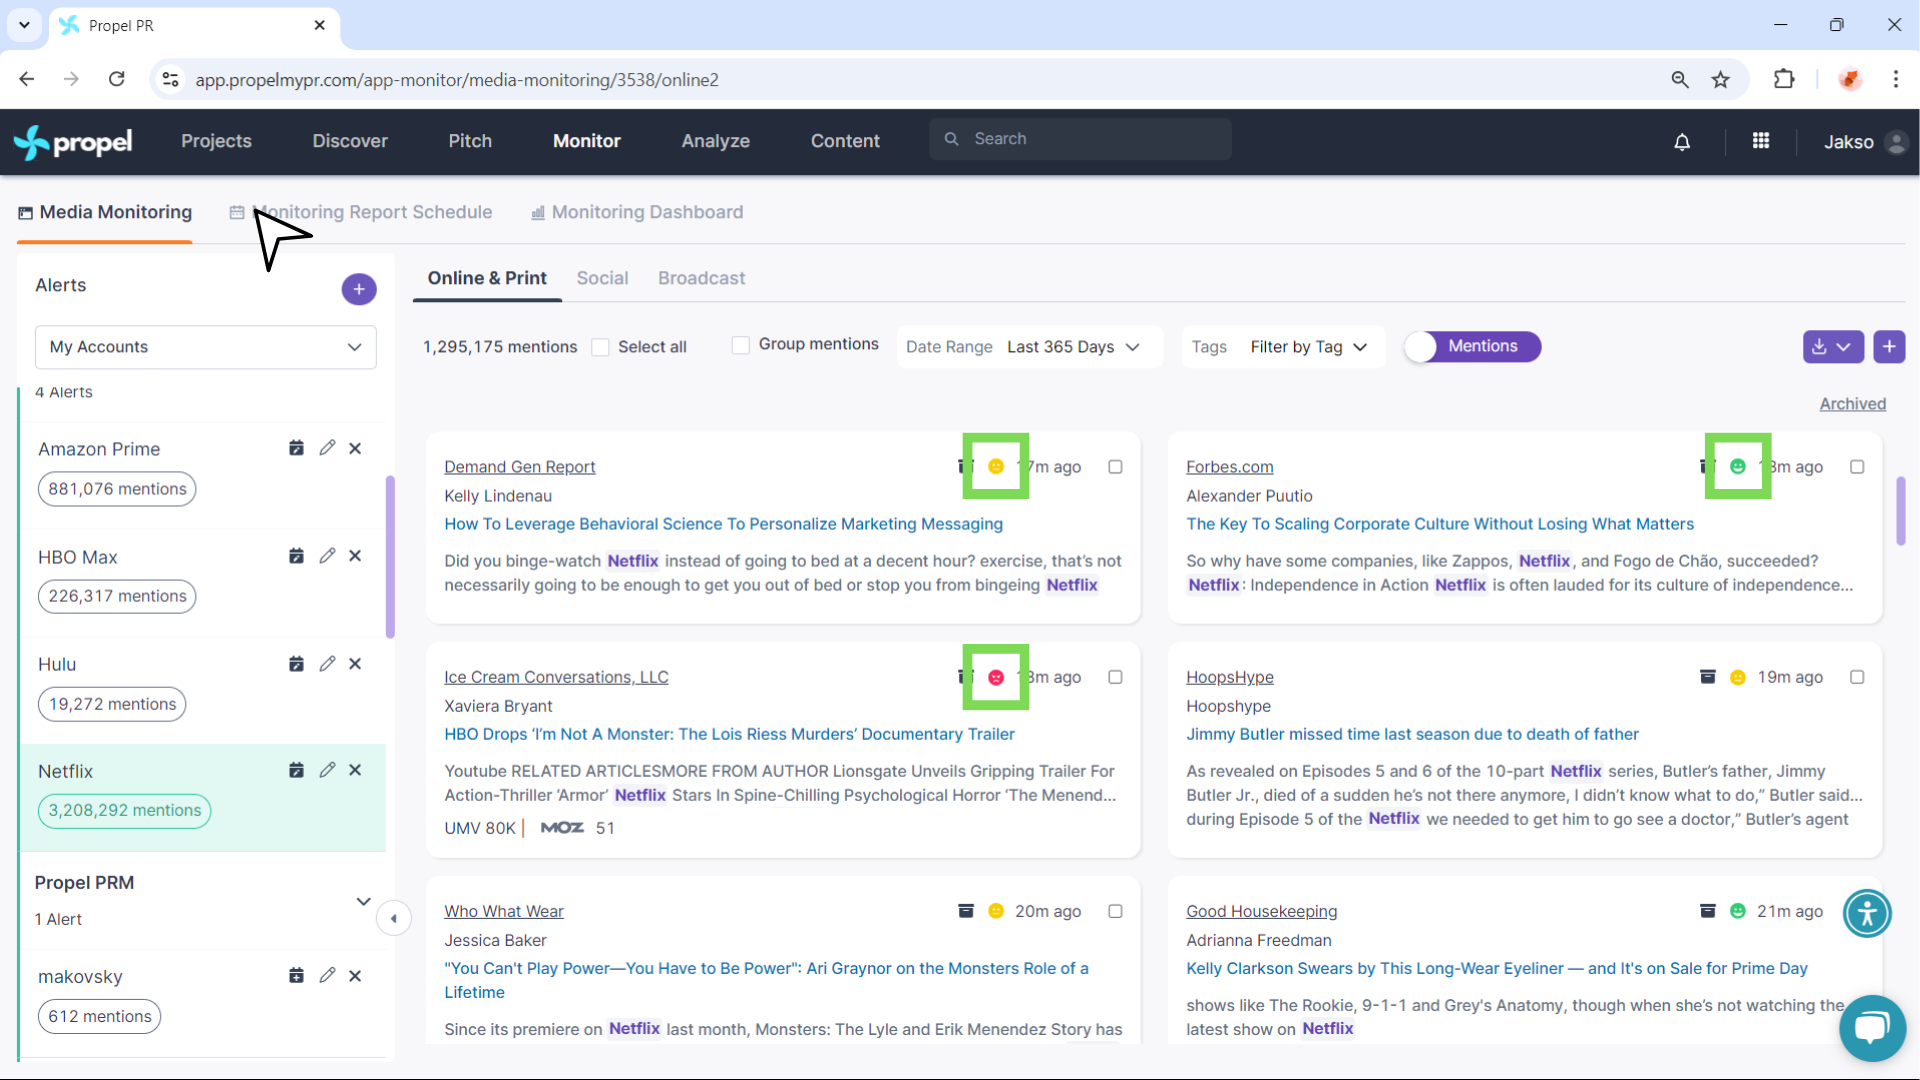Viewport: 1920px width, 1080px height.
Task: Open the Good Housekeeping source link
Action: click(1261, 911)
